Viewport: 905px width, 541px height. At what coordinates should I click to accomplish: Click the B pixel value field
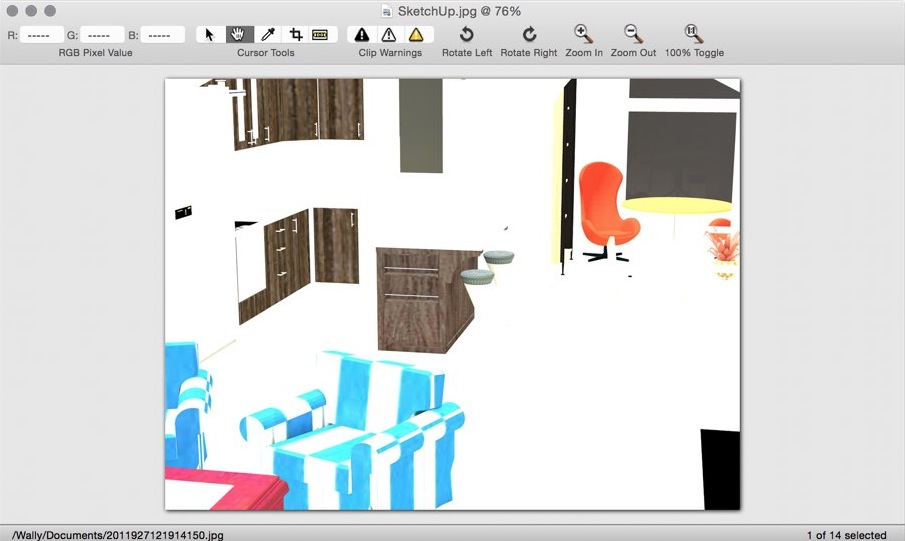click(x=163, y=35)
